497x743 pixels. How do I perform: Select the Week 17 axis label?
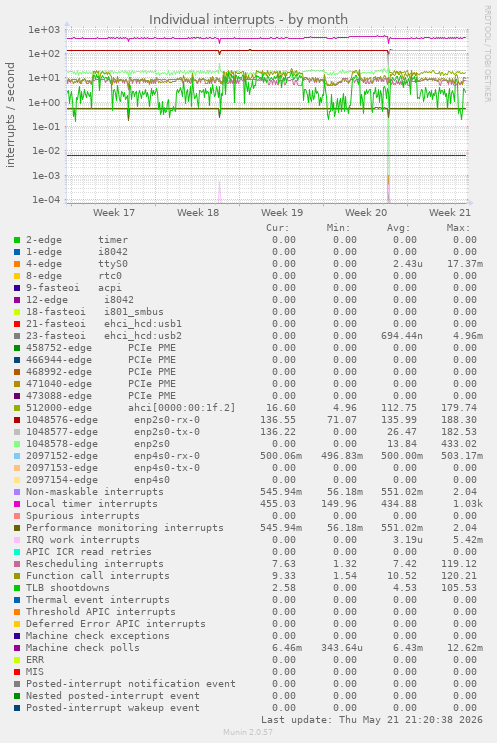click(x=114, y=213)
